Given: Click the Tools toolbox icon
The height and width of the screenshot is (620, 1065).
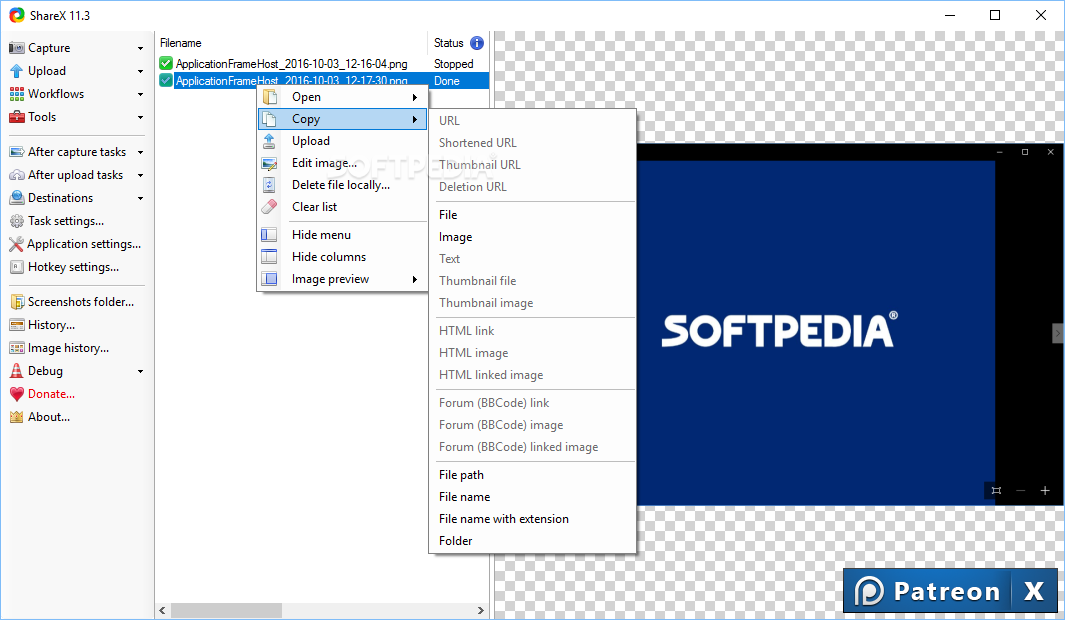Looking at the screenshot, I should click(x=16, y=117).
